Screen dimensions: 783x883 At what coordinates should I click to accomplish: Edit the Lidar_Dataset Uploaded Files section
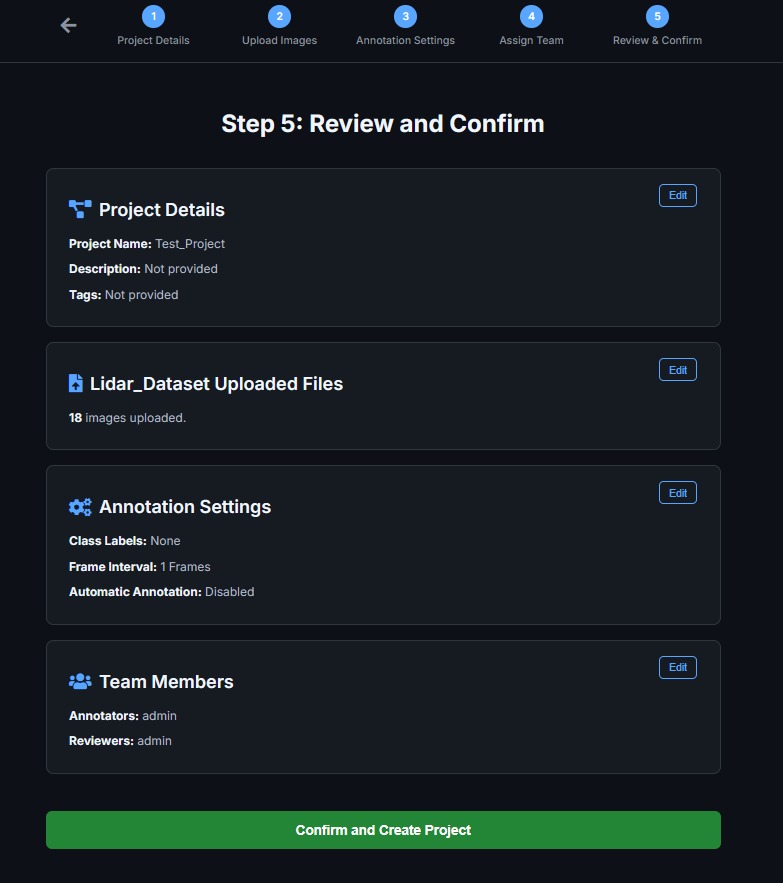pos(677,370)
